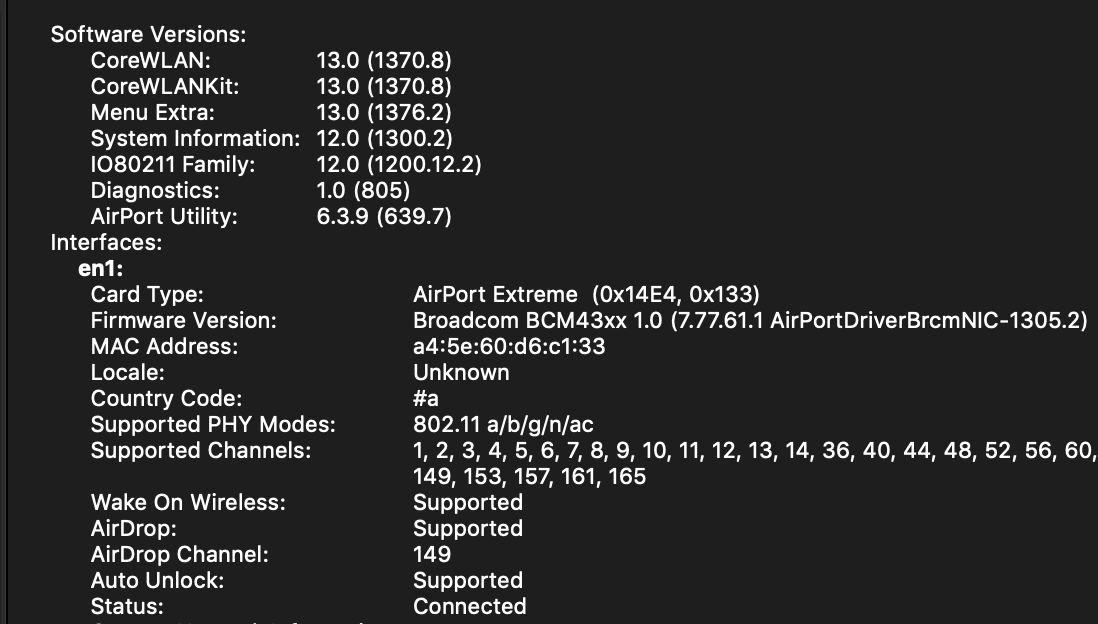This screenshot has width=1098, height=624.
Task: Select the Locale value Unknown
Action: point(461,372)
